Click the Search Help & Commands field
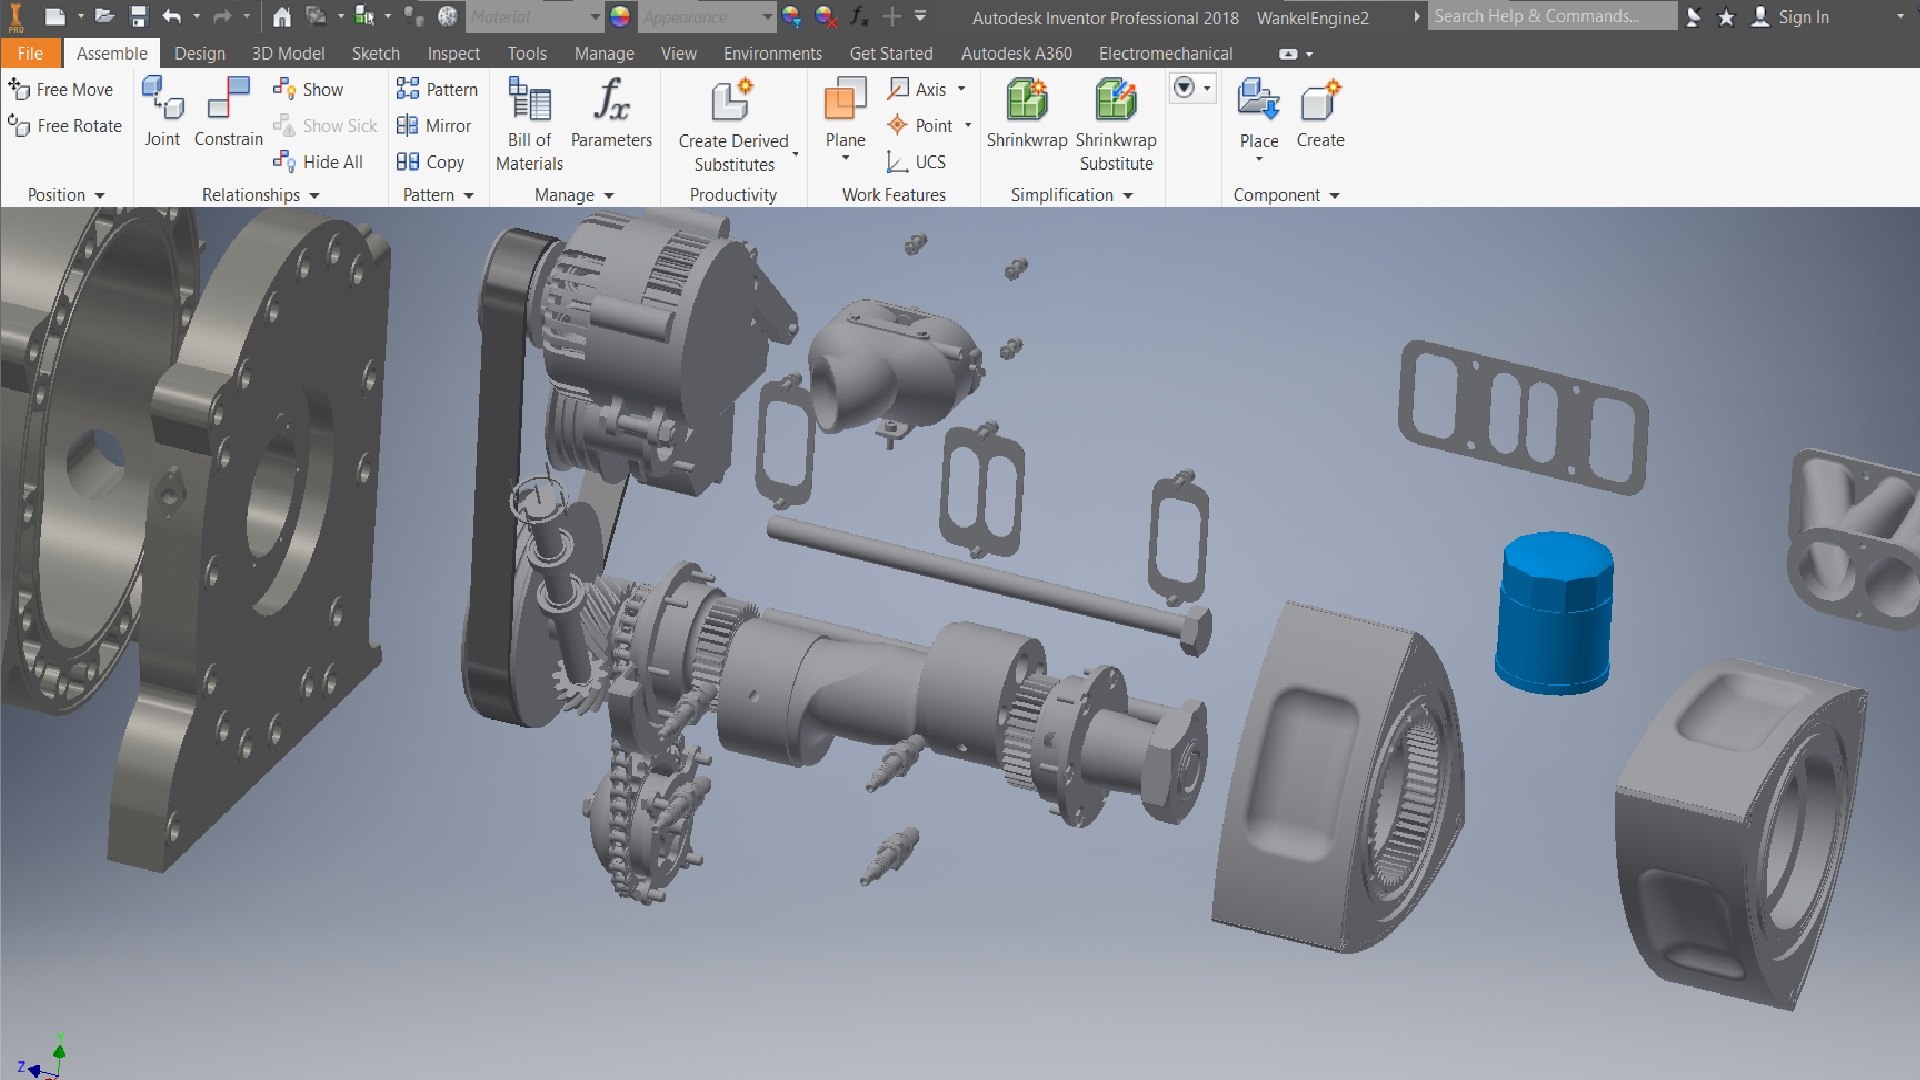1920x1080 pixels. click(x=1552, y=16)
